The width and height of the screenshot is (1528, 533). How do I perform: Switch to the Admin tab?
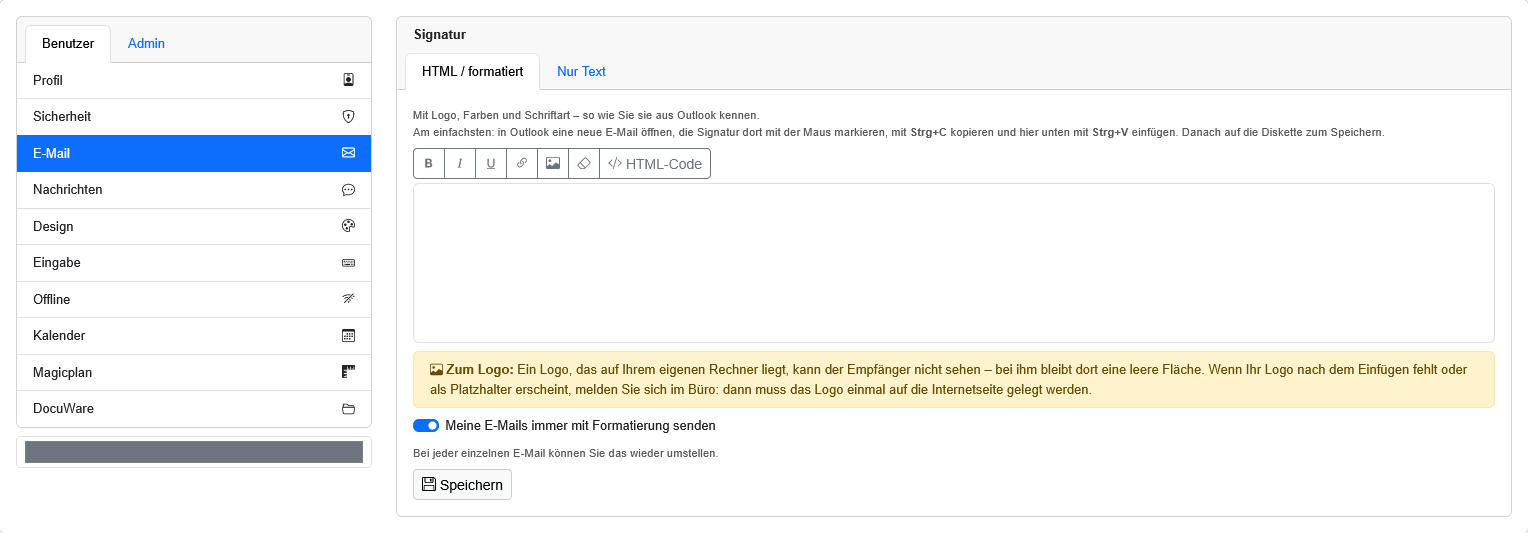click(146, 43)
